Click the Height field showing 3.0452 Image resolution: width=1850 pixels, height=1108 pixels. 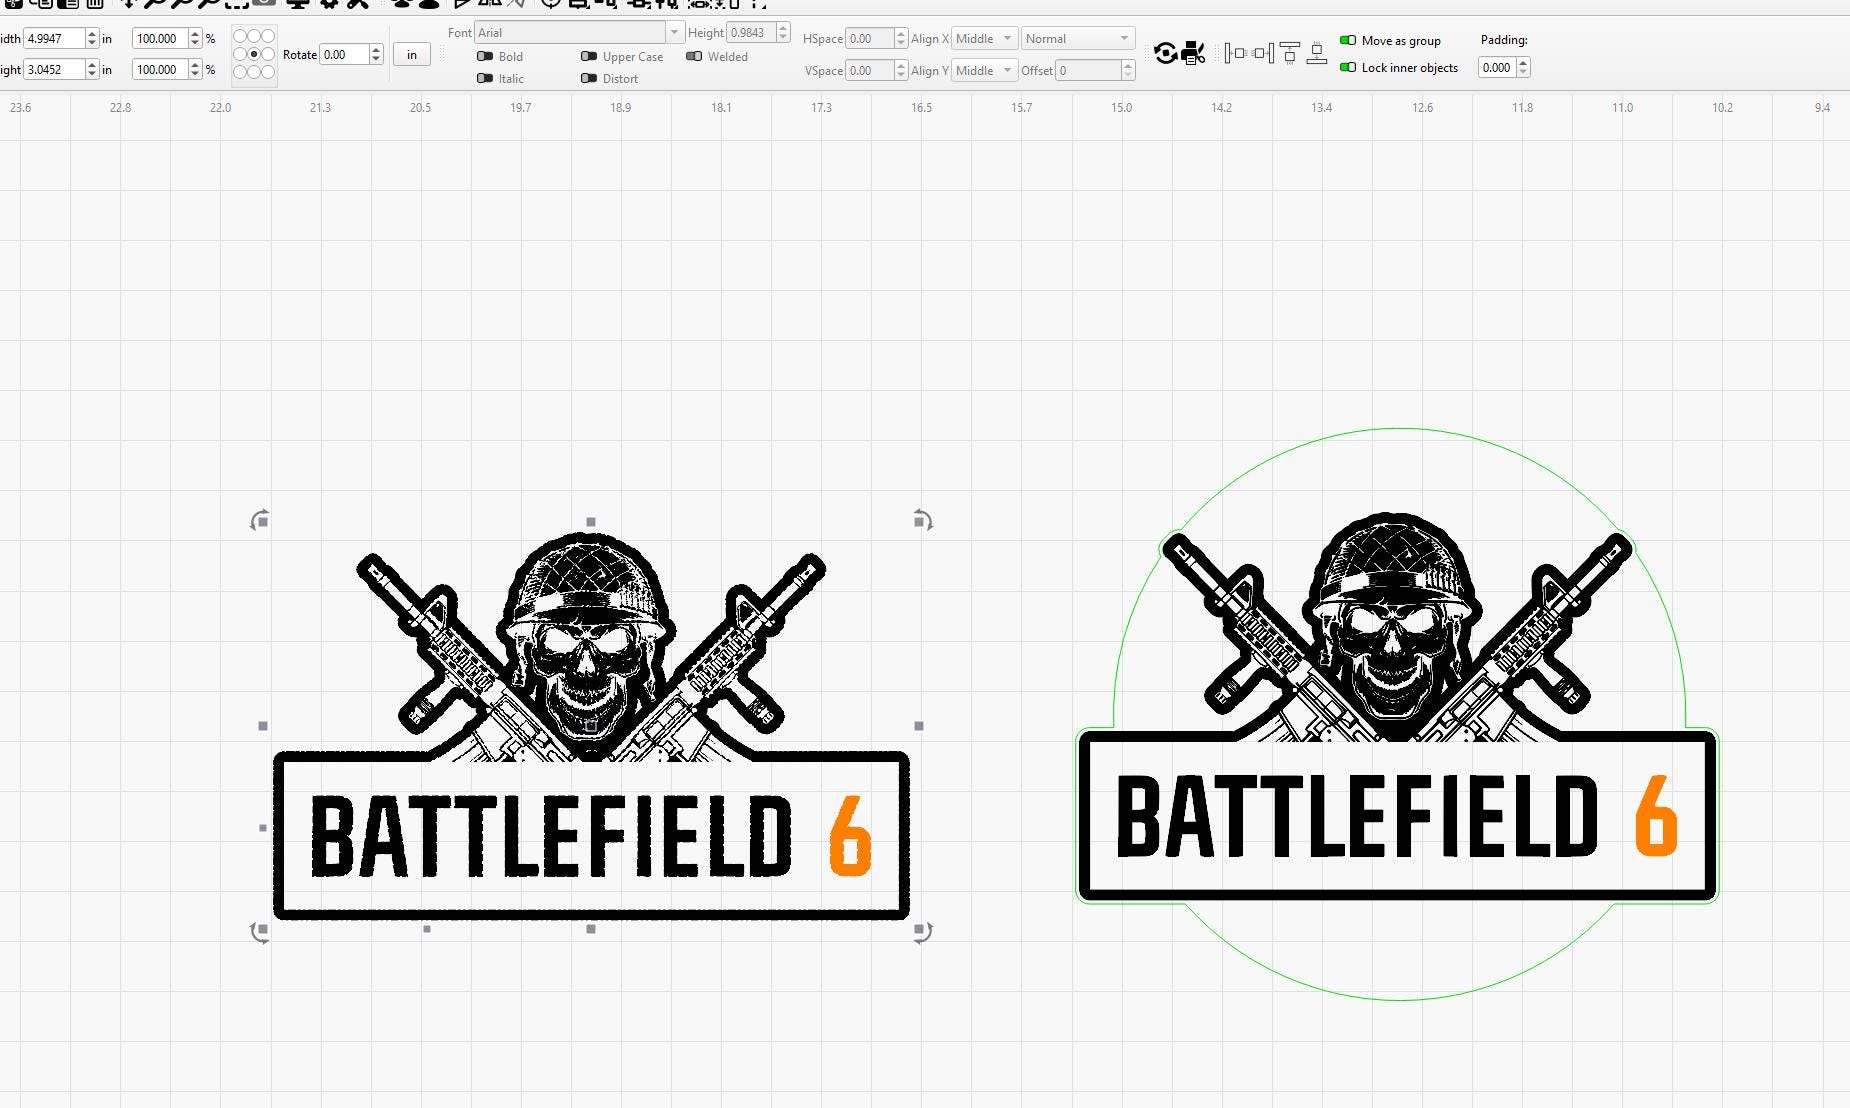pos(55,69)
